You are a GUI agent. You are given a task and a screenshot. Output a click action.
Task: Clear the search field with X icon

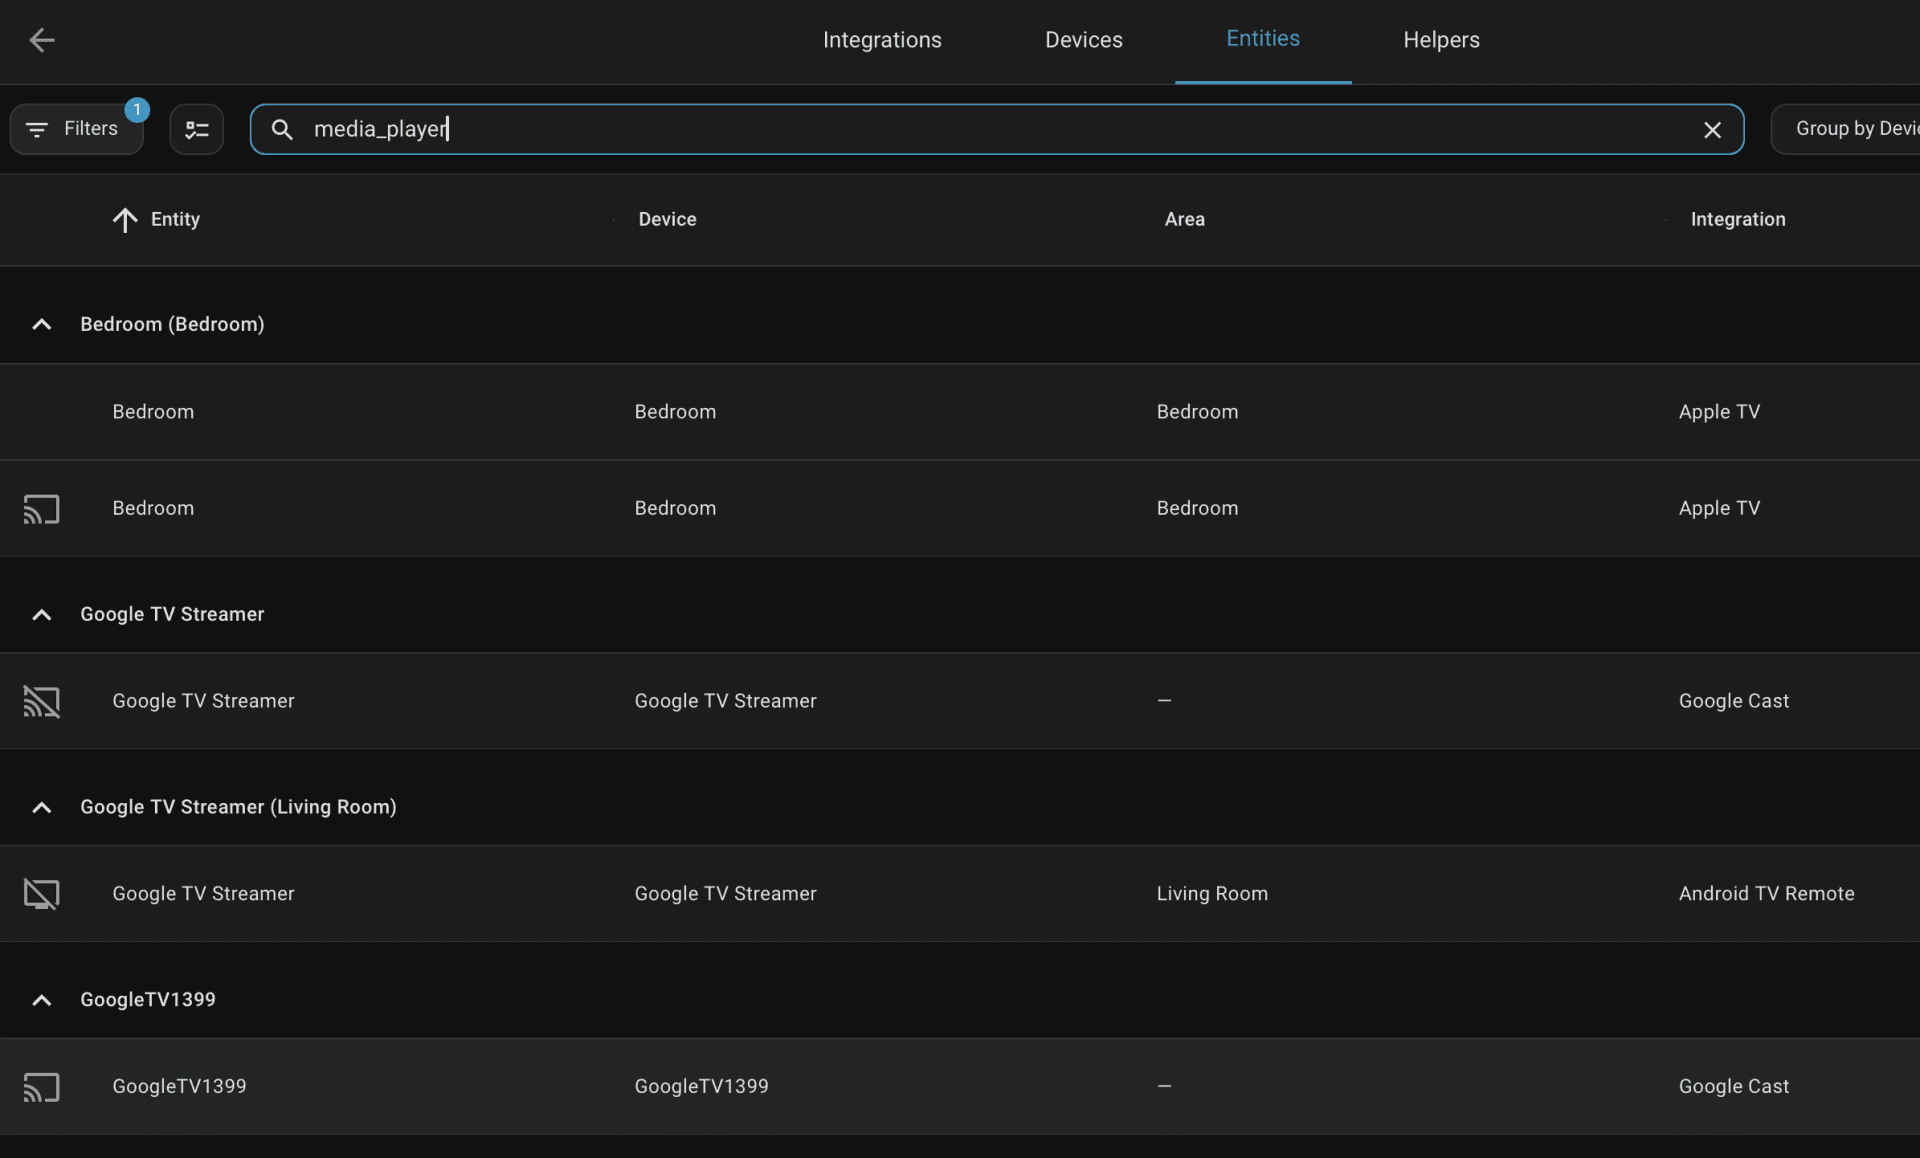1712,130
